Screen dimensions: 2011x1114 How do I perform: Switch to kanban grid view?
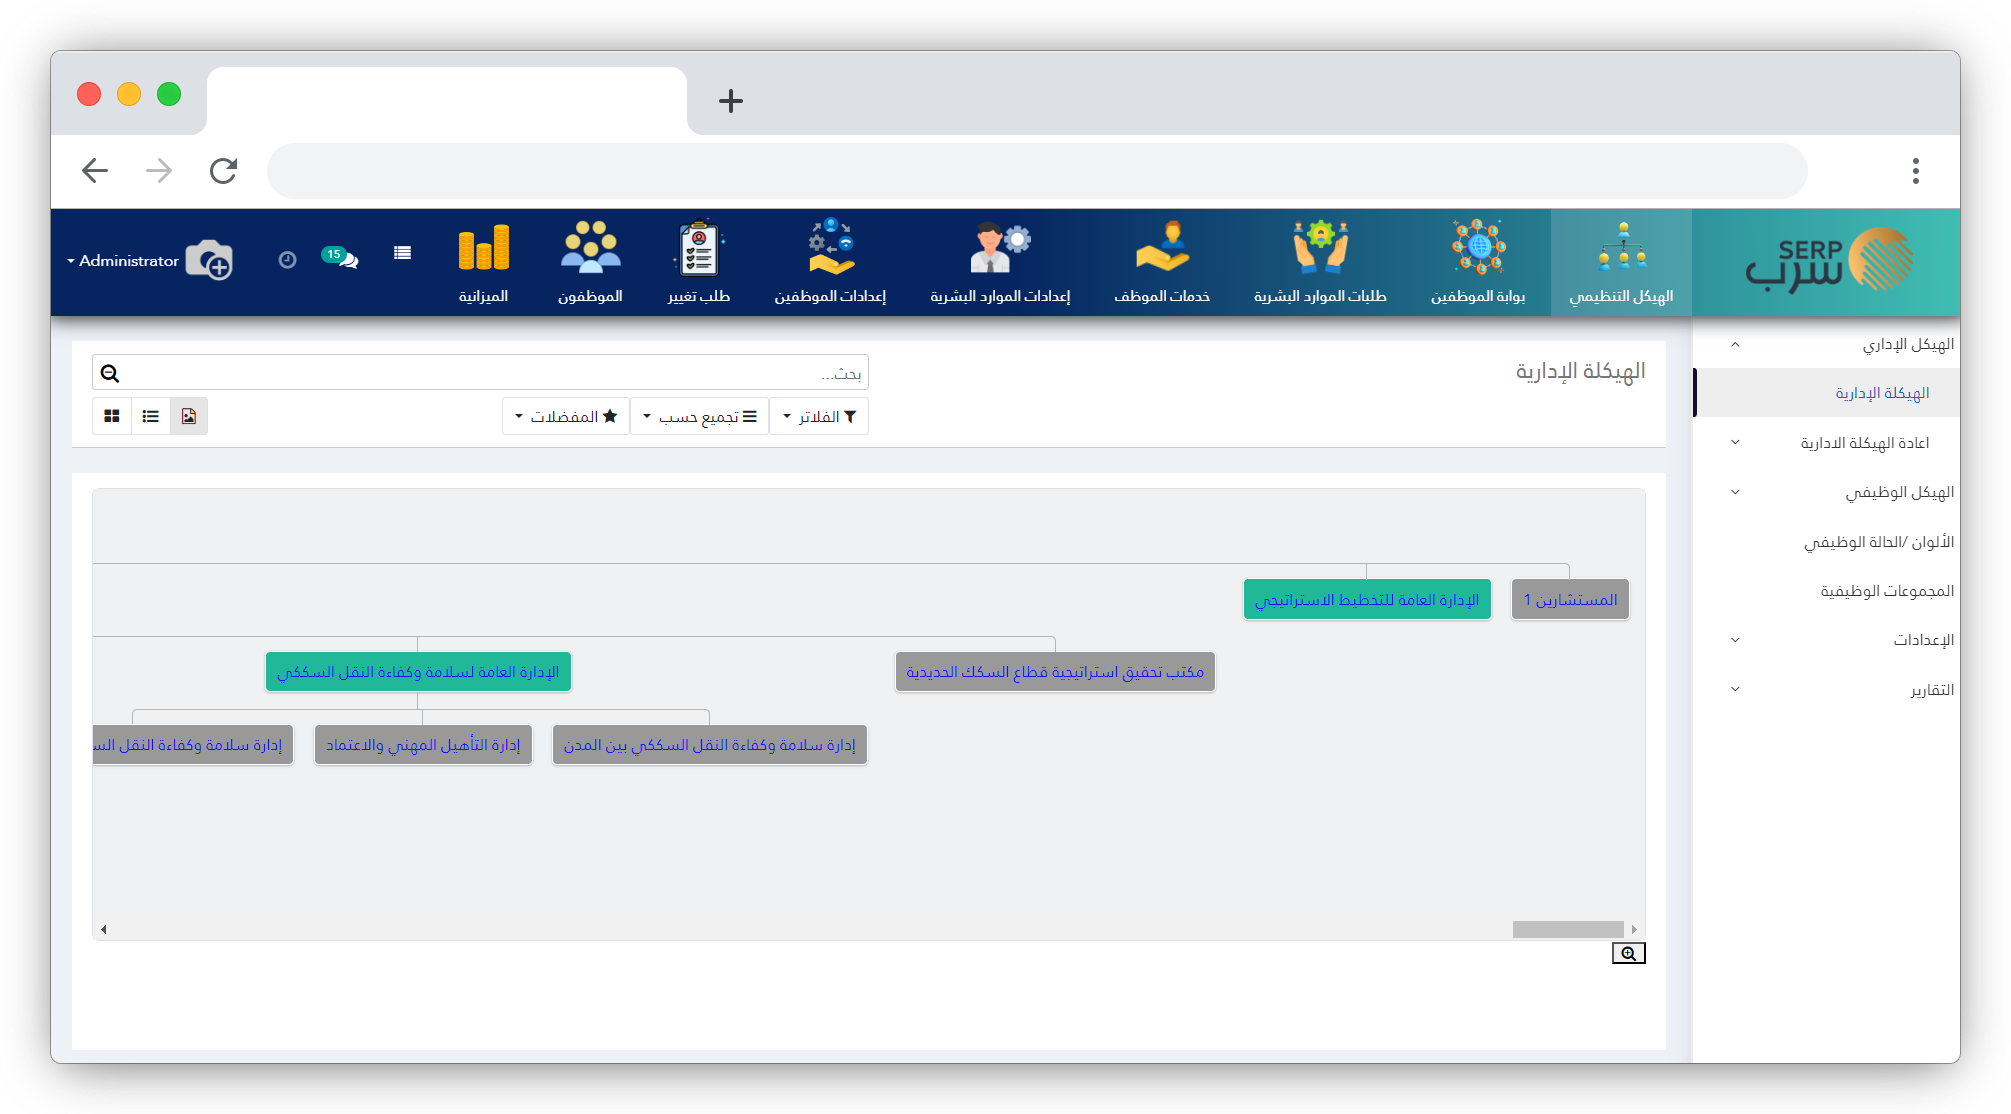point(112,416)
